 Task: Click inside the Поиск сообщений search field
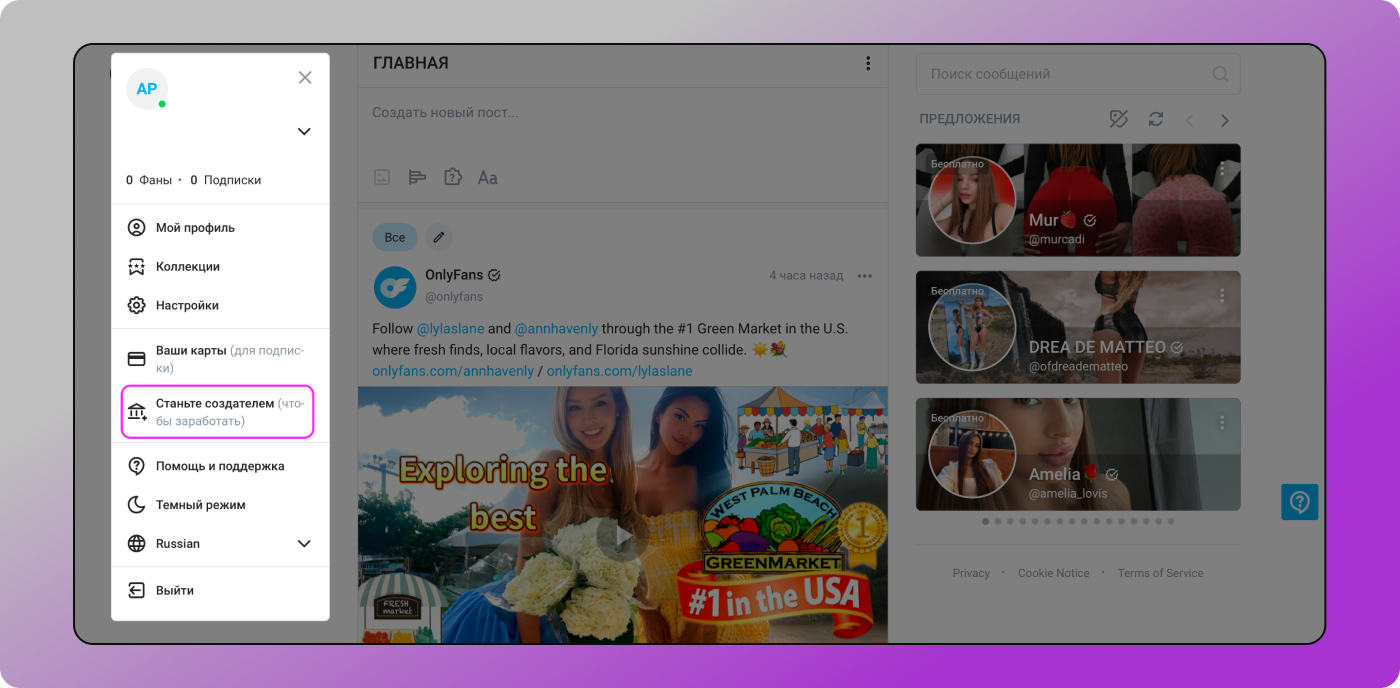click(1060, 73)
